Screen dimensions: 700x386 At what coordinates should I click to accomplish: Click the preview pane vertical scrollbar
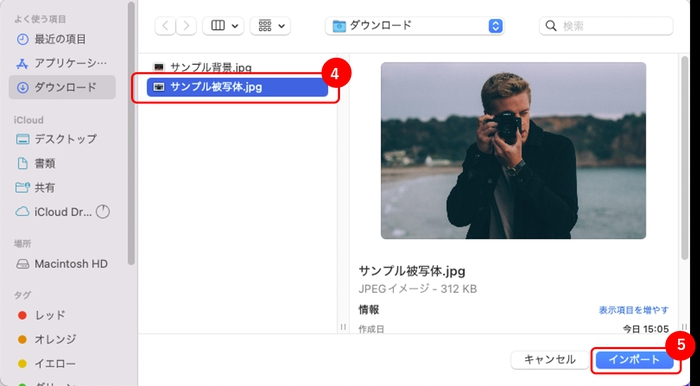tap(685, 158)
